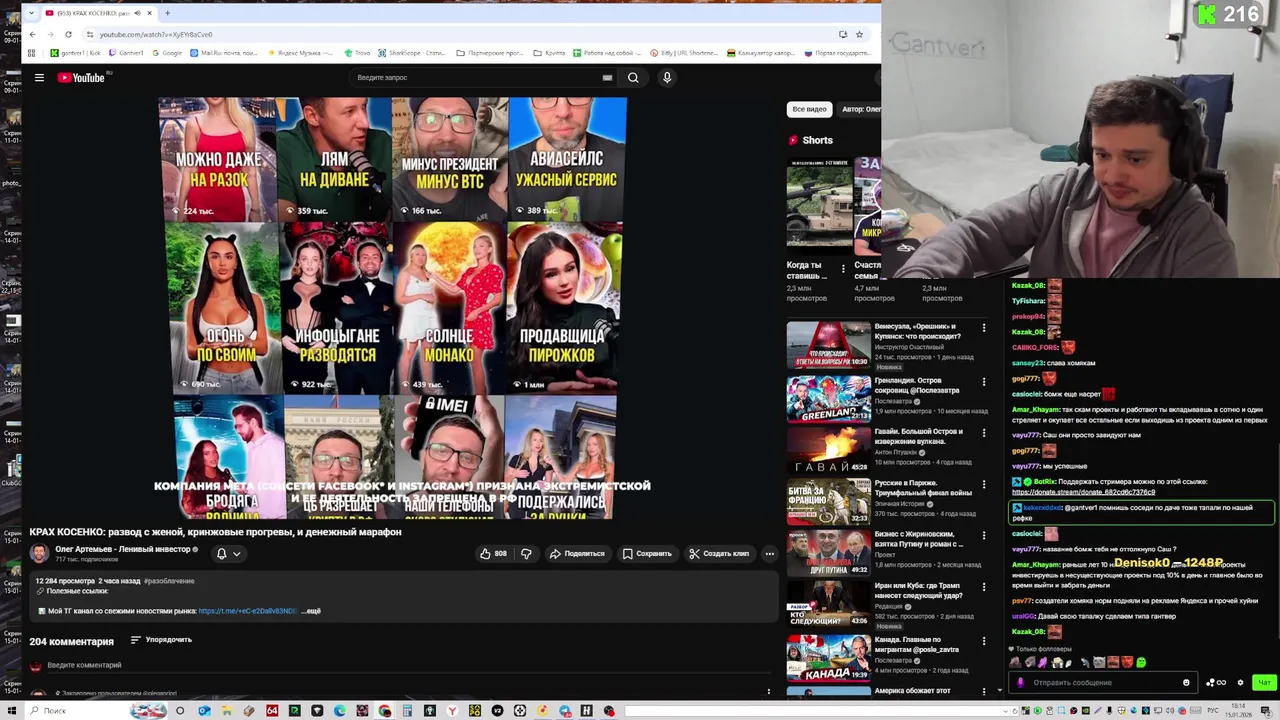This screenshot has height=720, width=1280.
Task: Open the Google bookmark
Action: coord(167,53)
